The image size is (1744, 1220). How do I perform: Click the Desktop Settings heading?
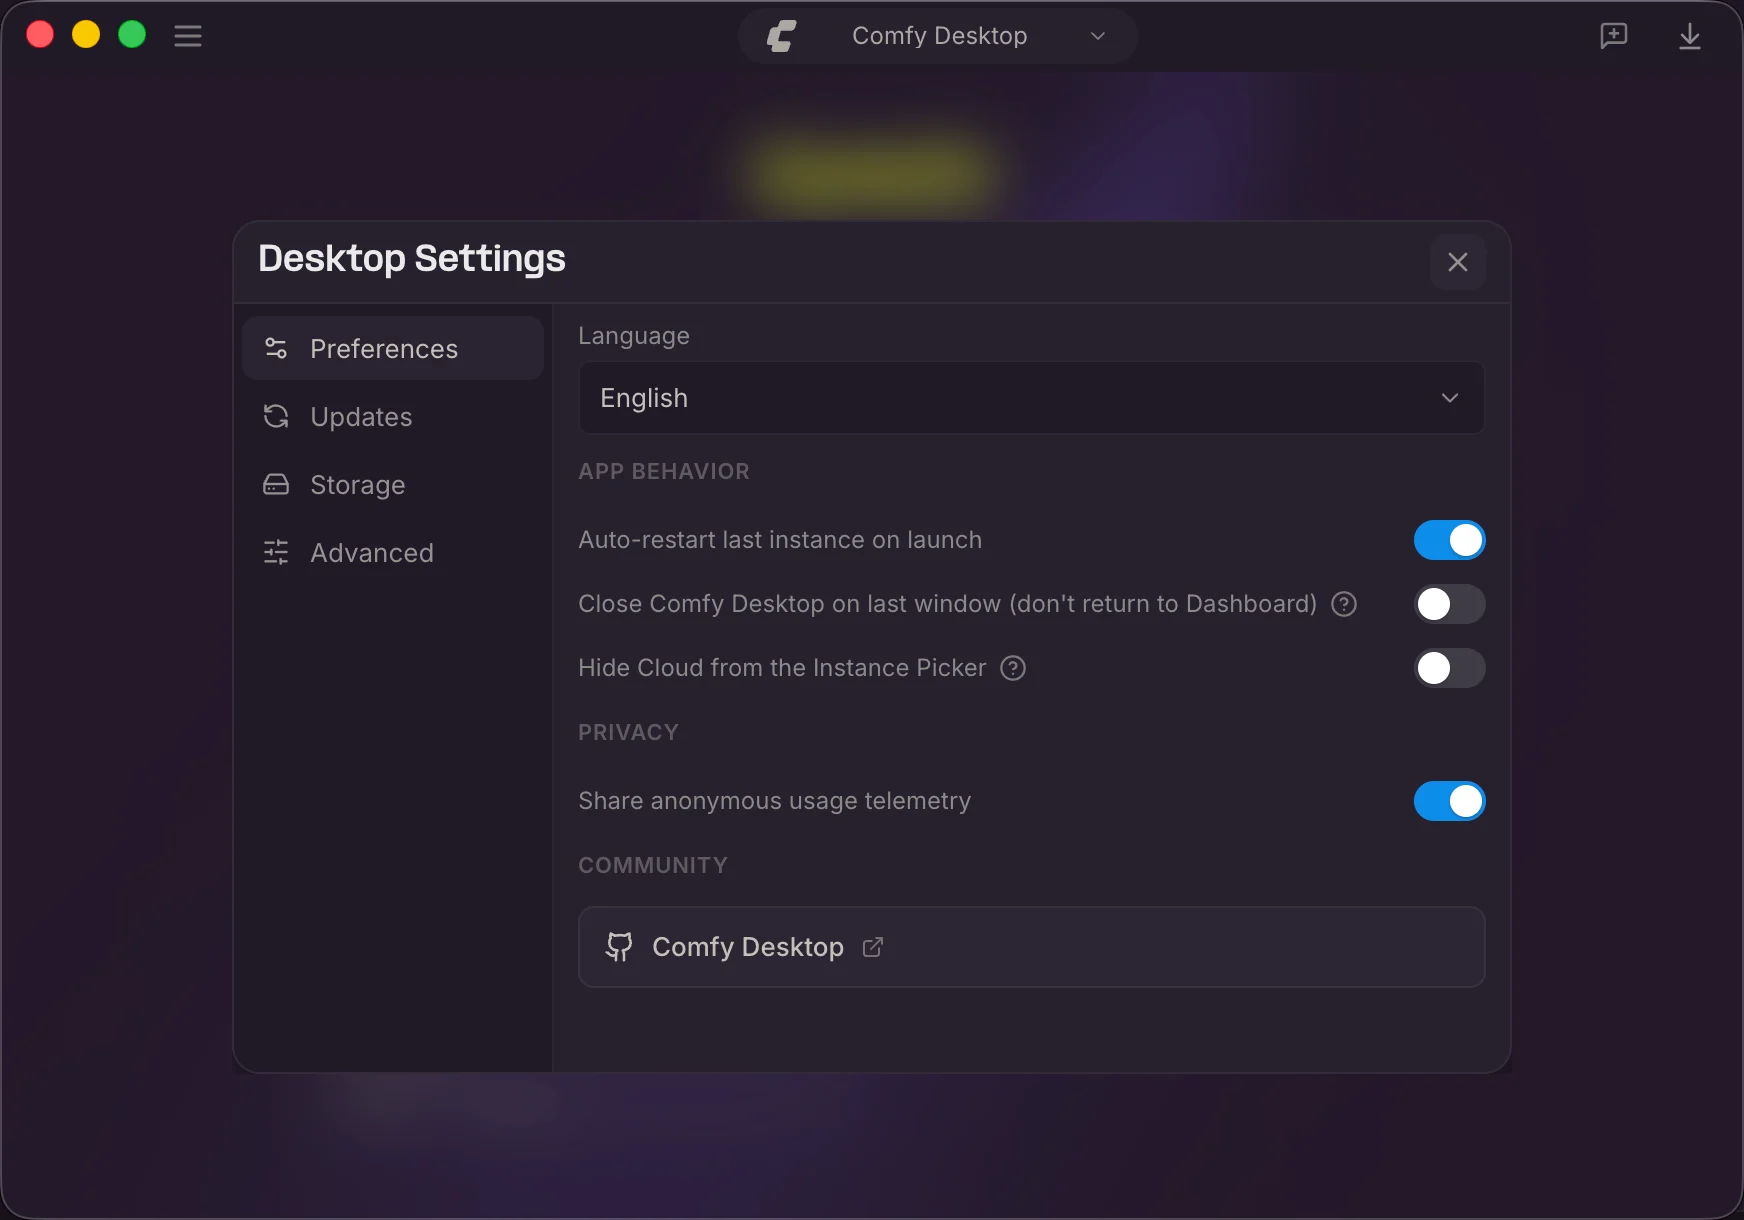point(411,259)
